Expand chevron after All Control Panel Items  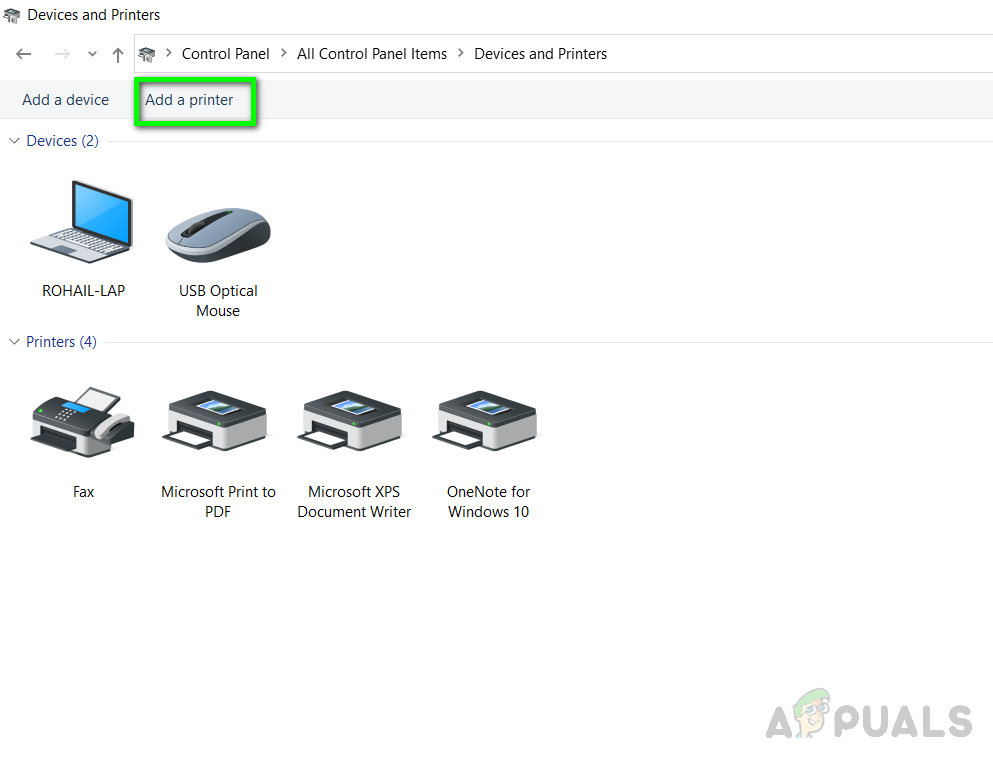(x=460, y=53)
